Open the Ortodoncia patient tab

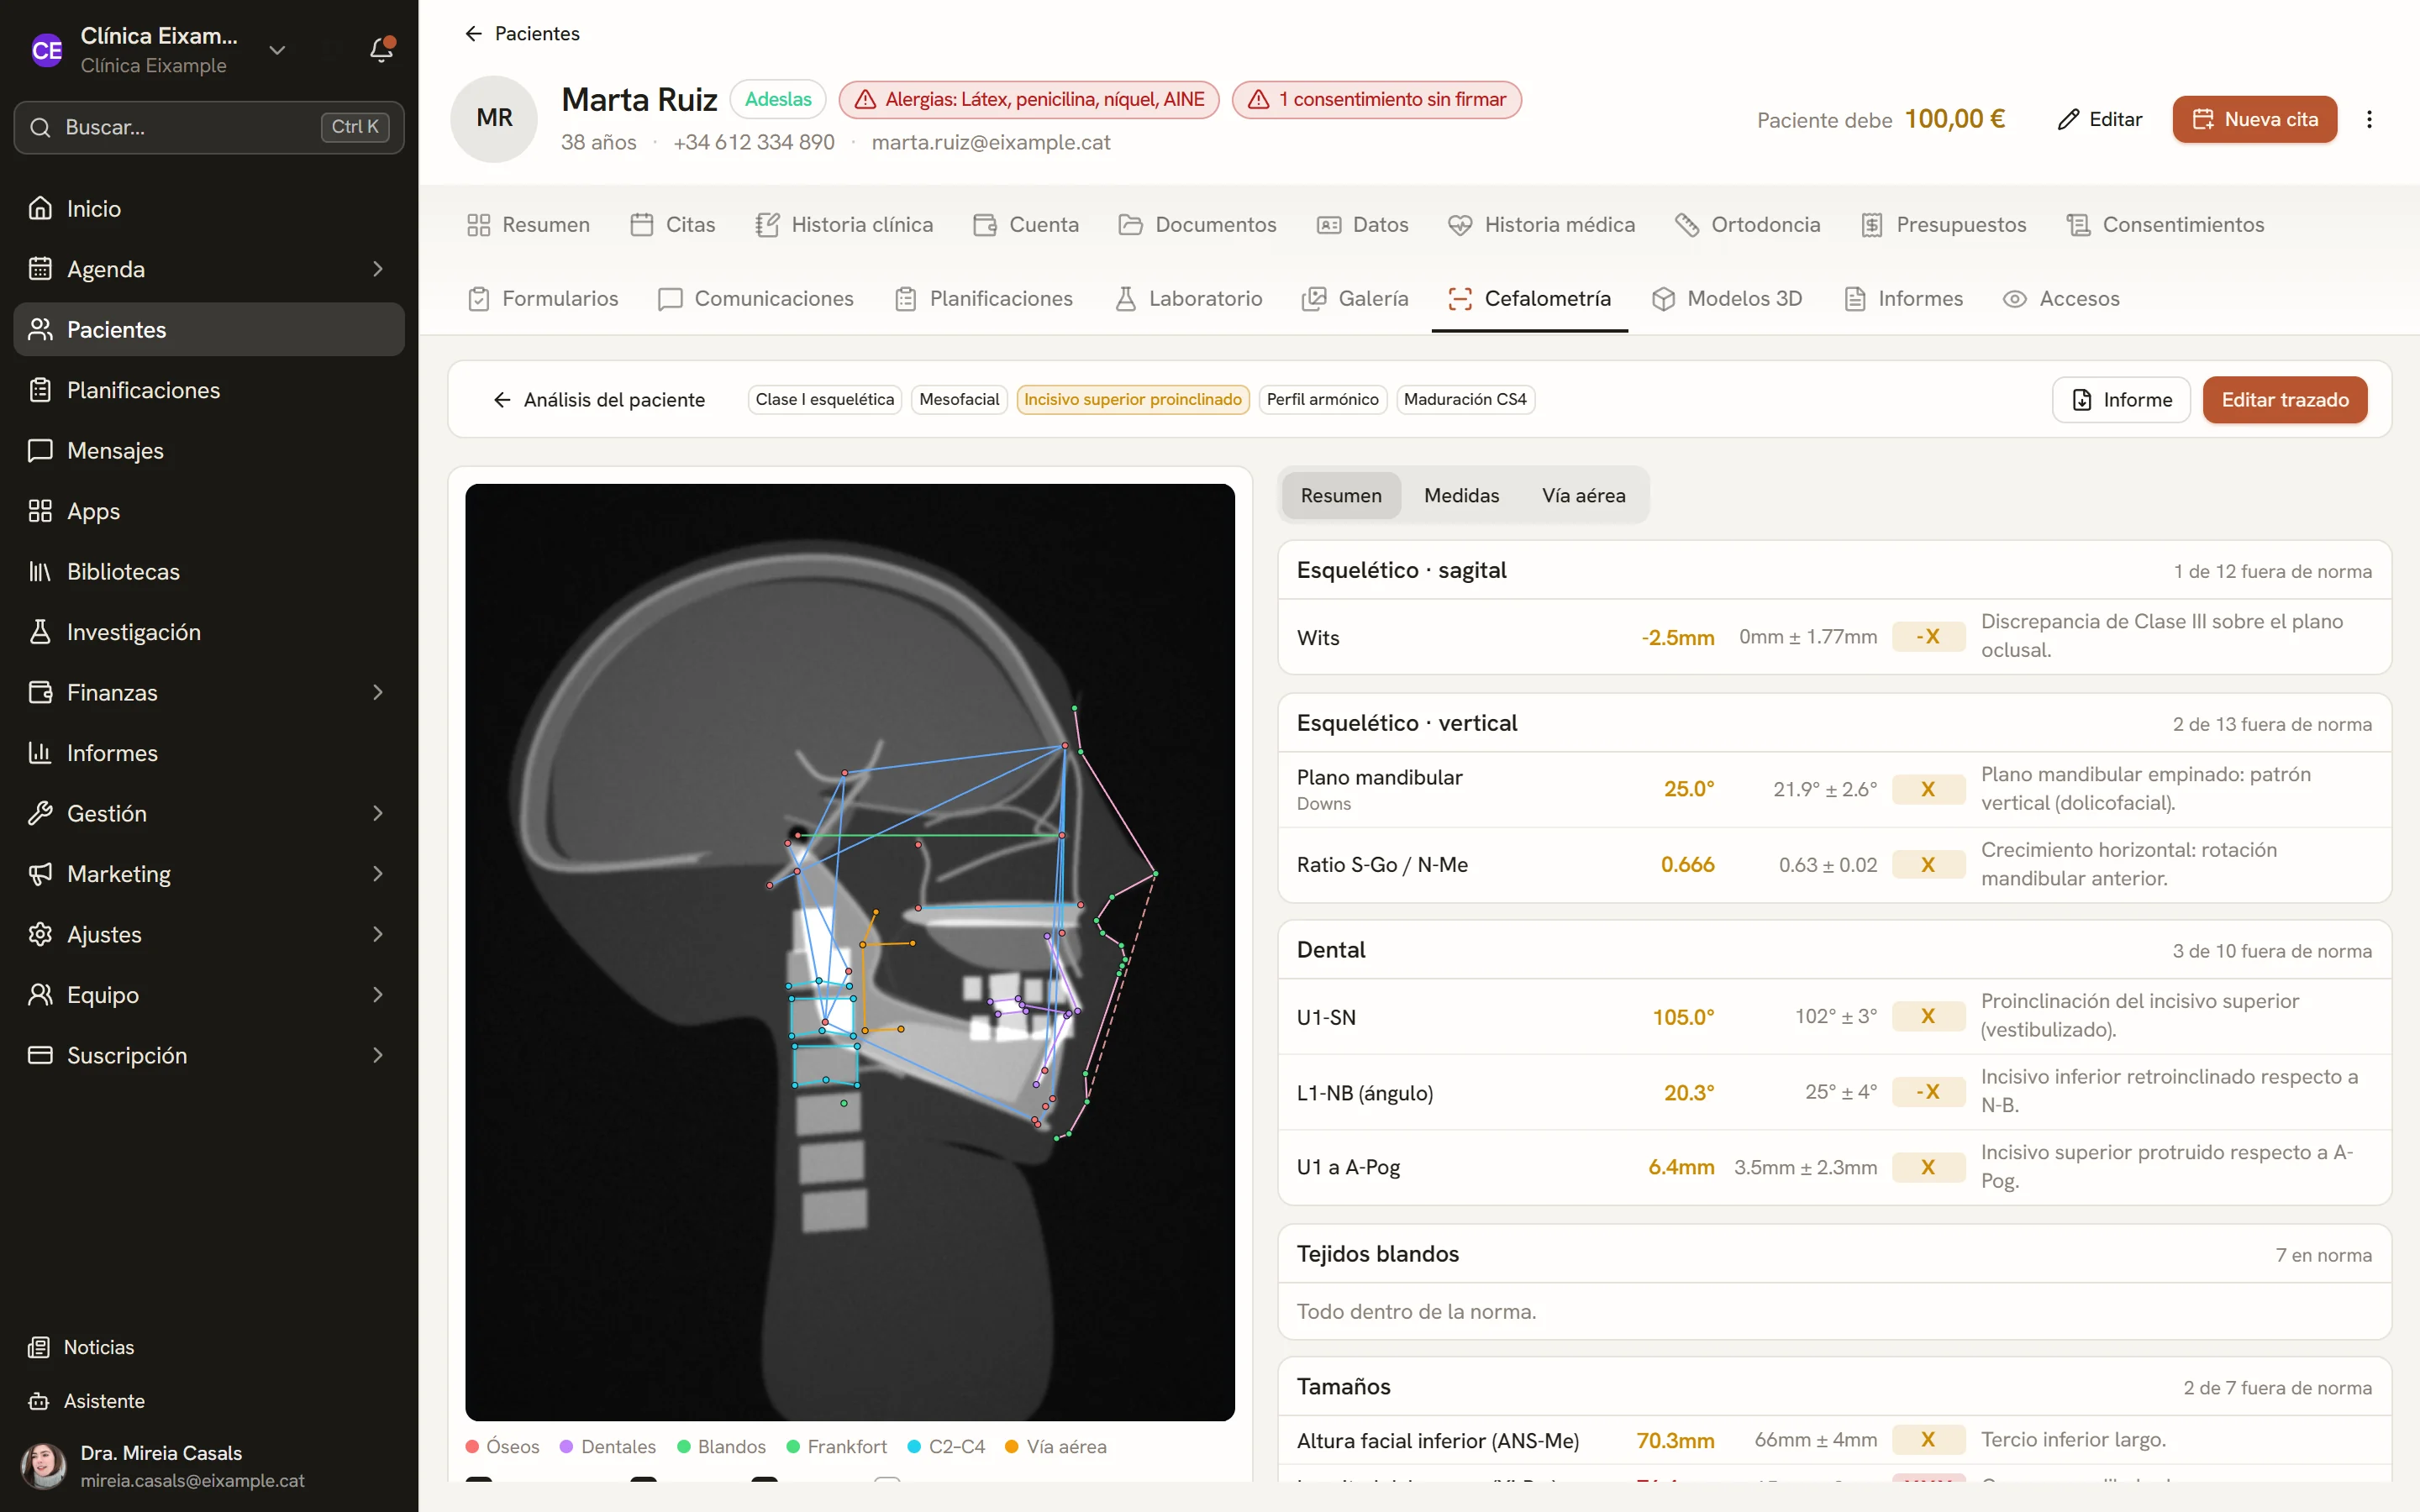tap(1748, 225)
